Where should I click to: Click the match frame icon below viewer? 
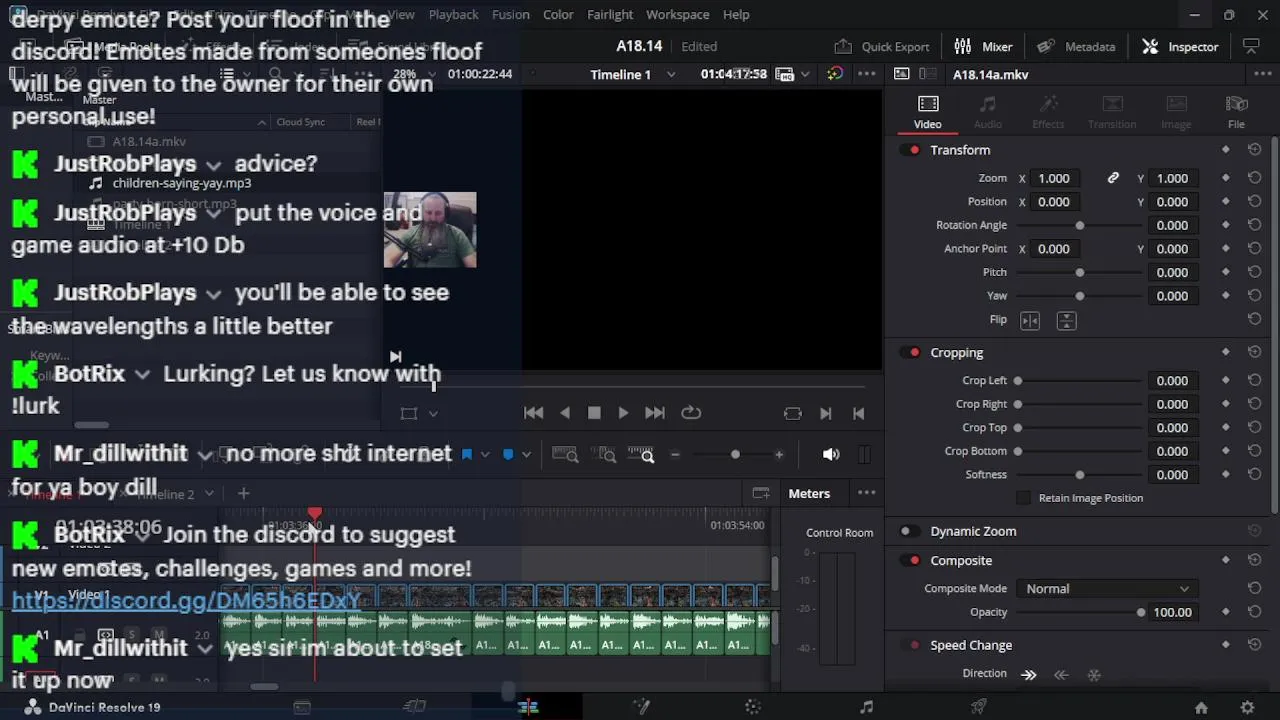[793, 413]
